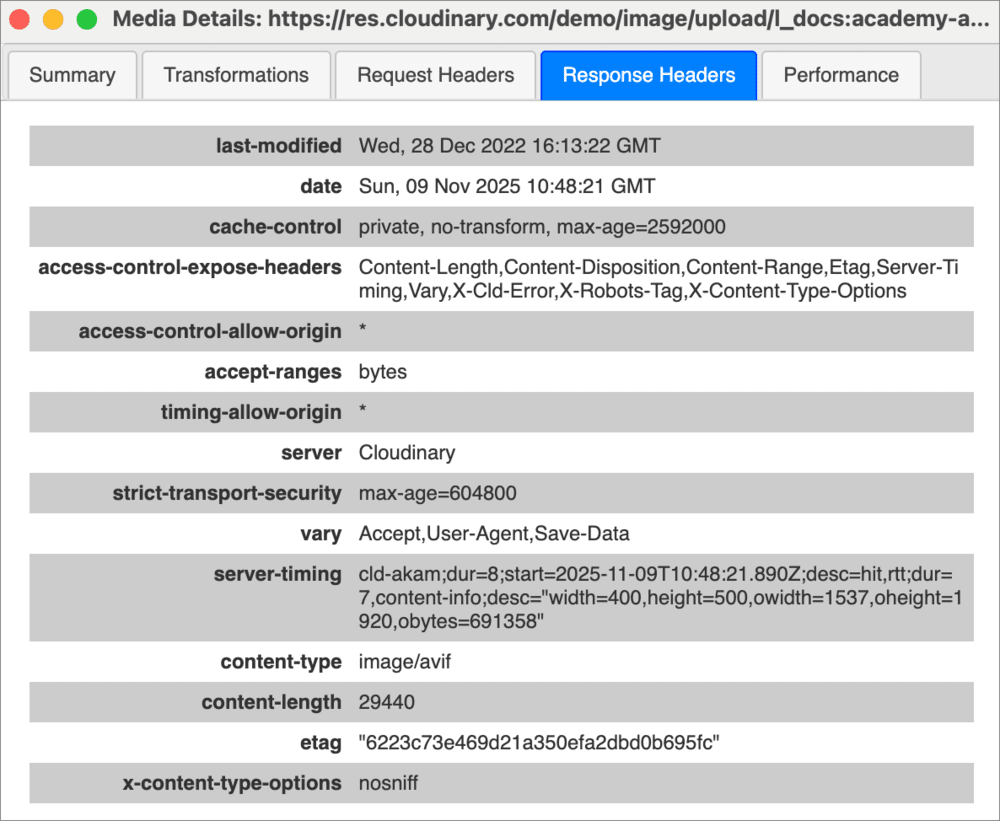Select the last-modified header row
Image resolution: width=1000 pixels, height=821 pixels.
pyautogui.click(x=500, y=146)
